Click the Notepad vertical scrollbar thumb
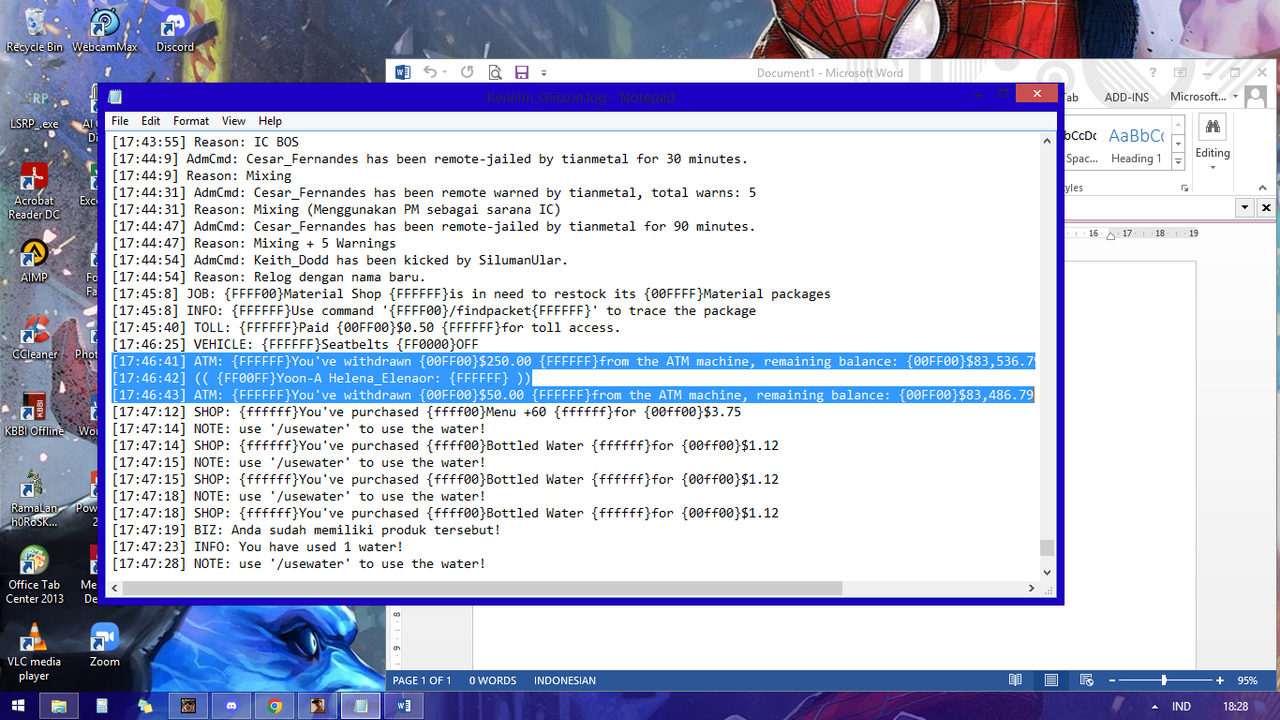This screenshot has height=720, width=1280. click(1047, 547)
